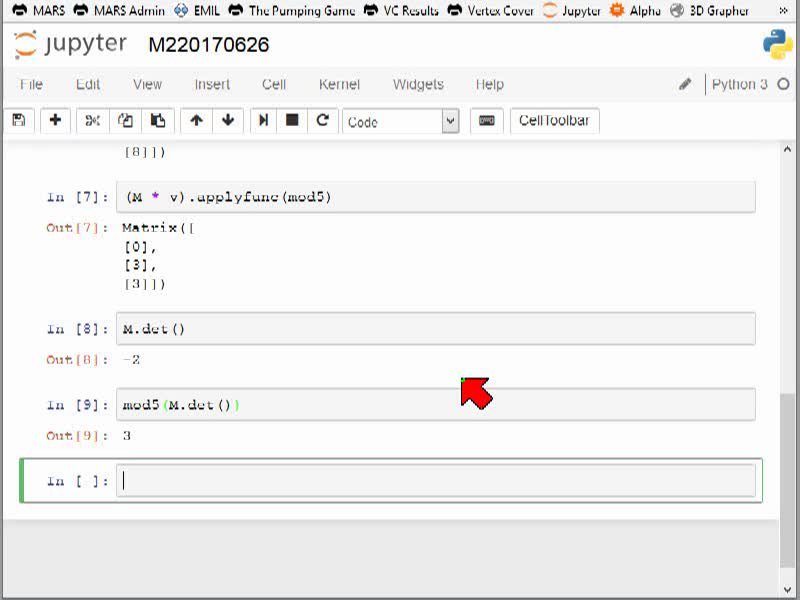Click the scrollbar down arrow

(787, 589)
